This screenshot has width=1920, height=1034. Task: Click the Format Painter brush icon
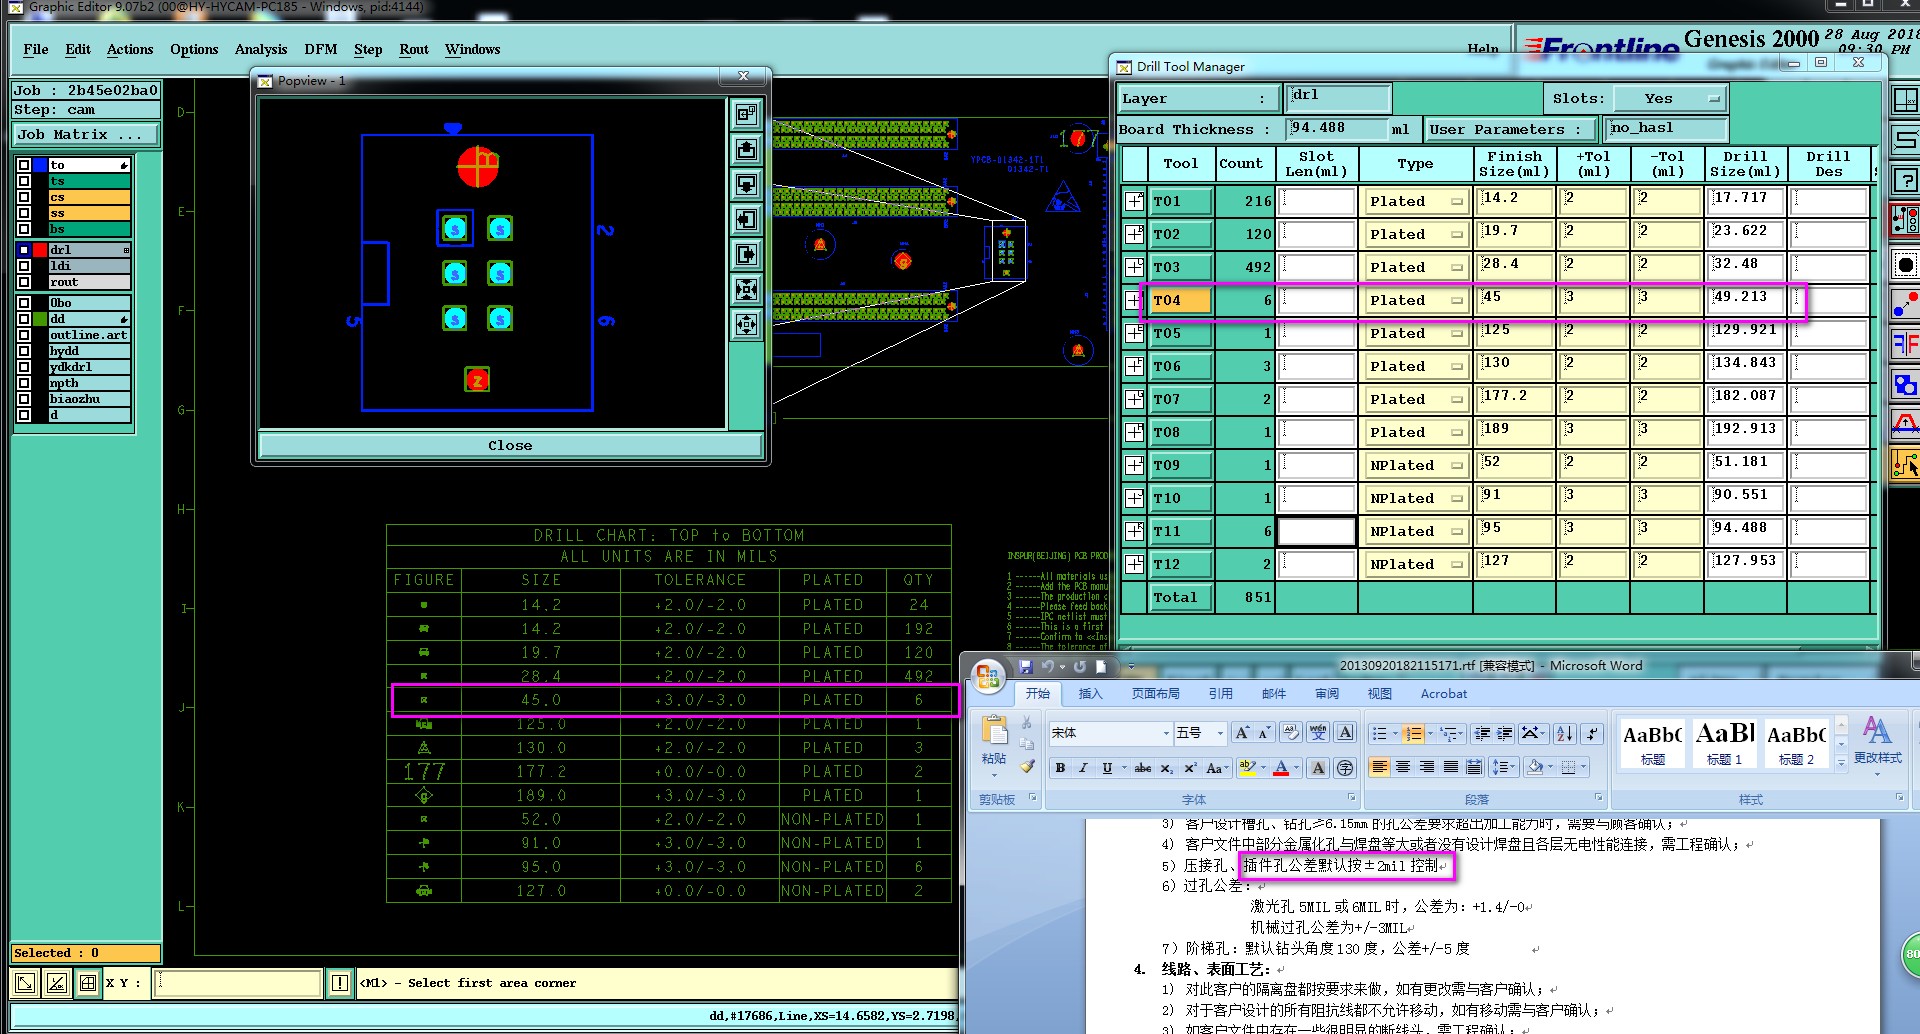1027,766
